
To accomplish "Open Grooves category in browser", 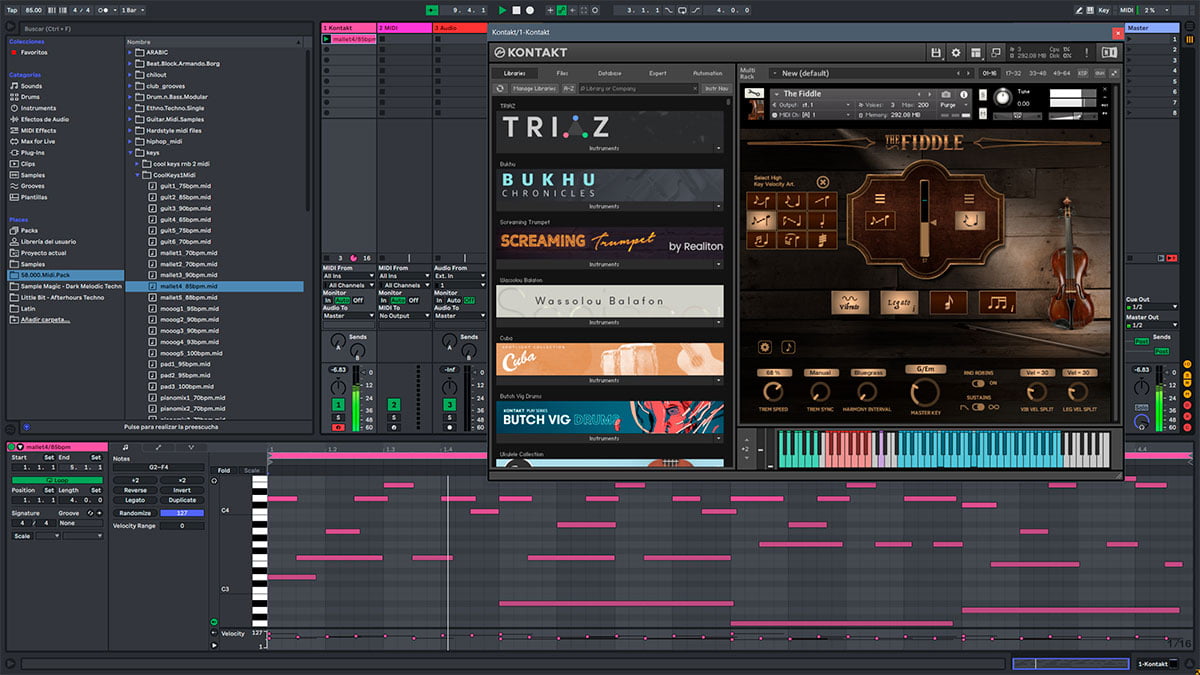I will pyautogui.click(x=28, y=186).
